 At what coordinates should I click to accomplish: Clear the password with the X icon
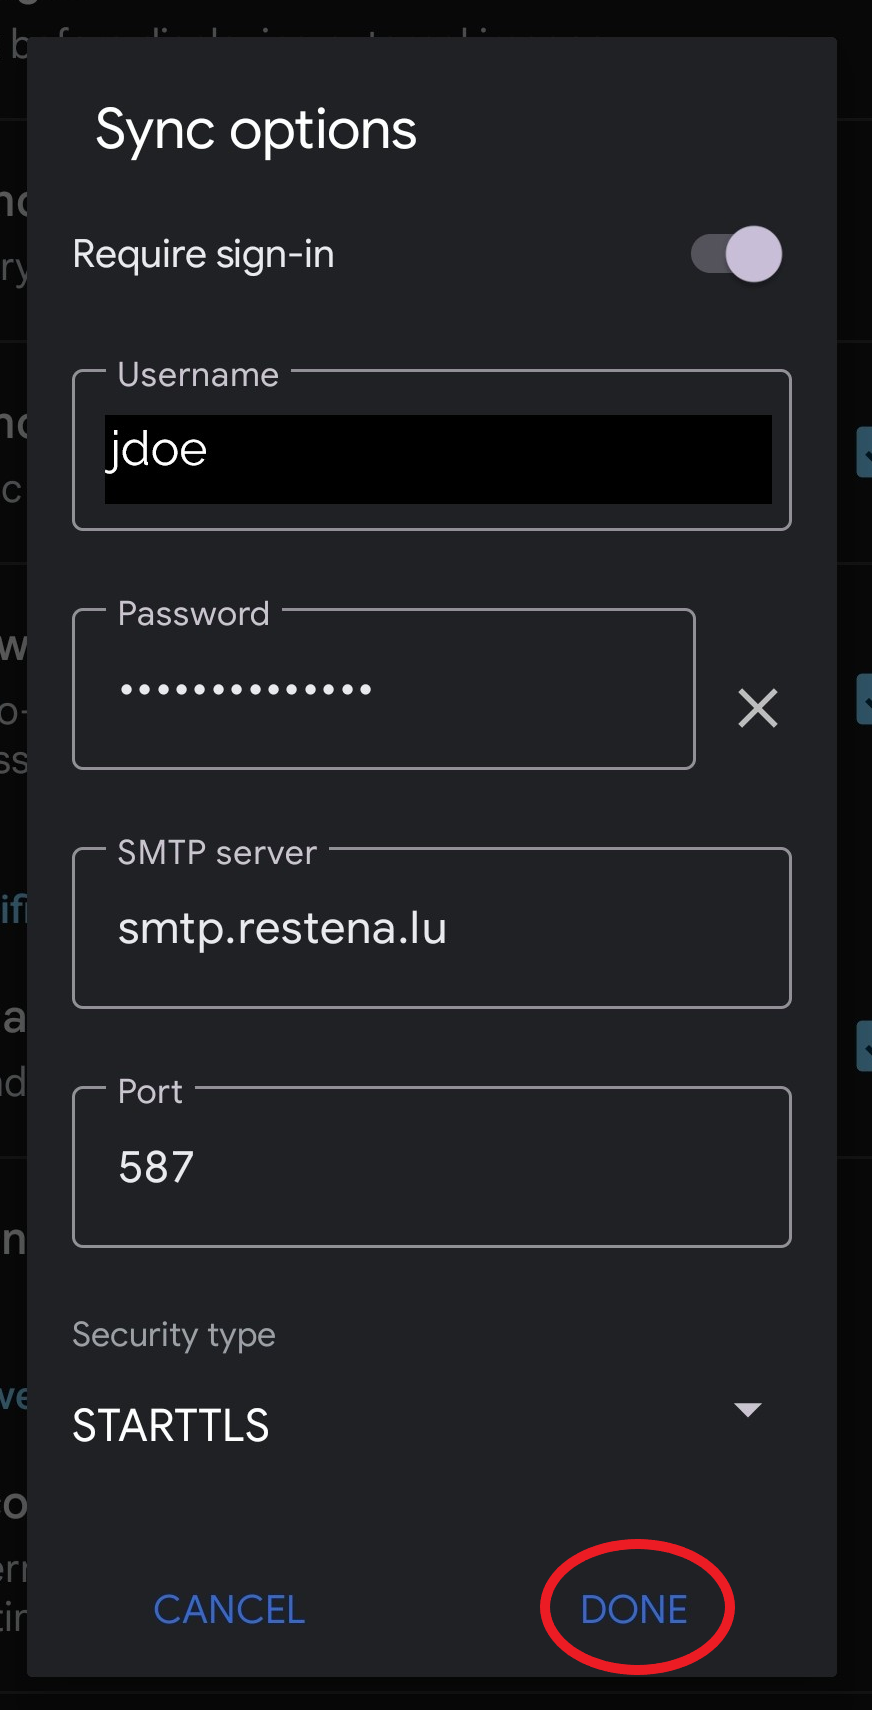point(758,708)
